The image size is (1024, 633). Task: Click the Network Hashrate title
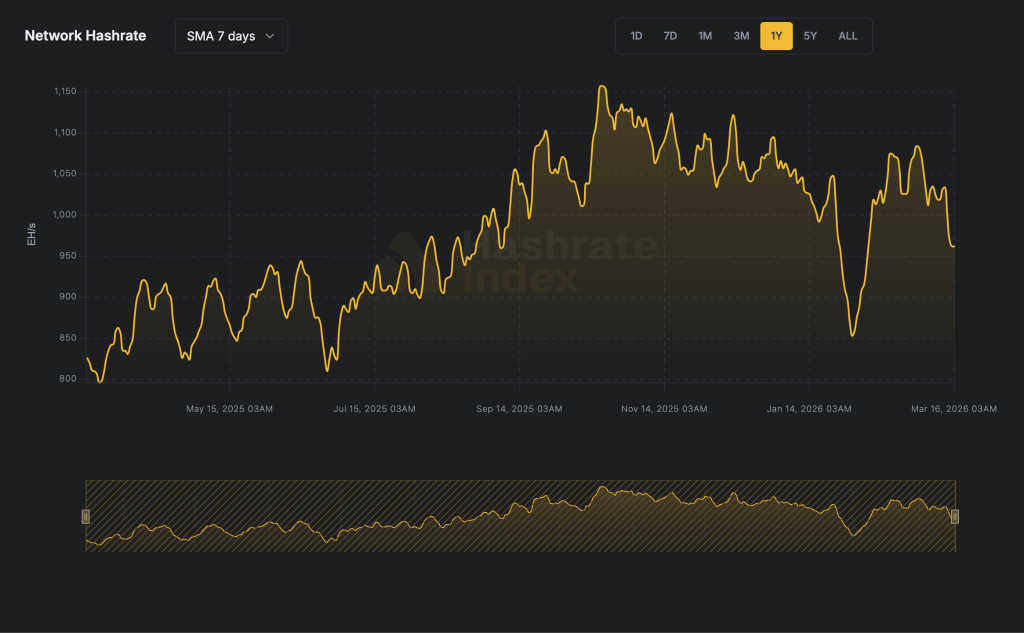point(85,36)
